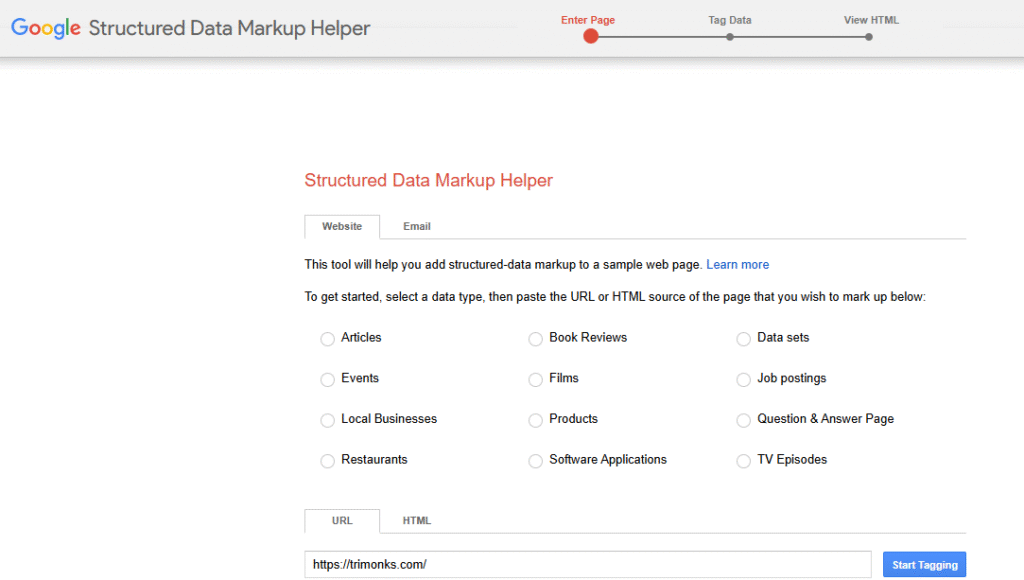This screenshot has height=580, width=1024.
Task: Switch to the HTML source tab
Action: pyautogui.click(x=417, y=521)
